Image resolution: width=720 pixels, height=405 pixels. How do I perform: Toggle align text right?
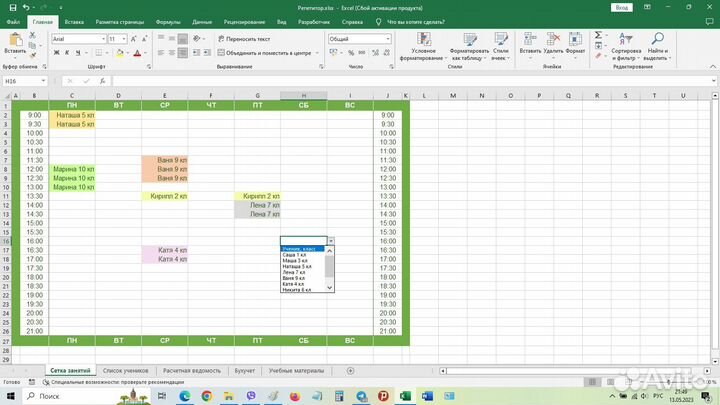coord(182,53)
